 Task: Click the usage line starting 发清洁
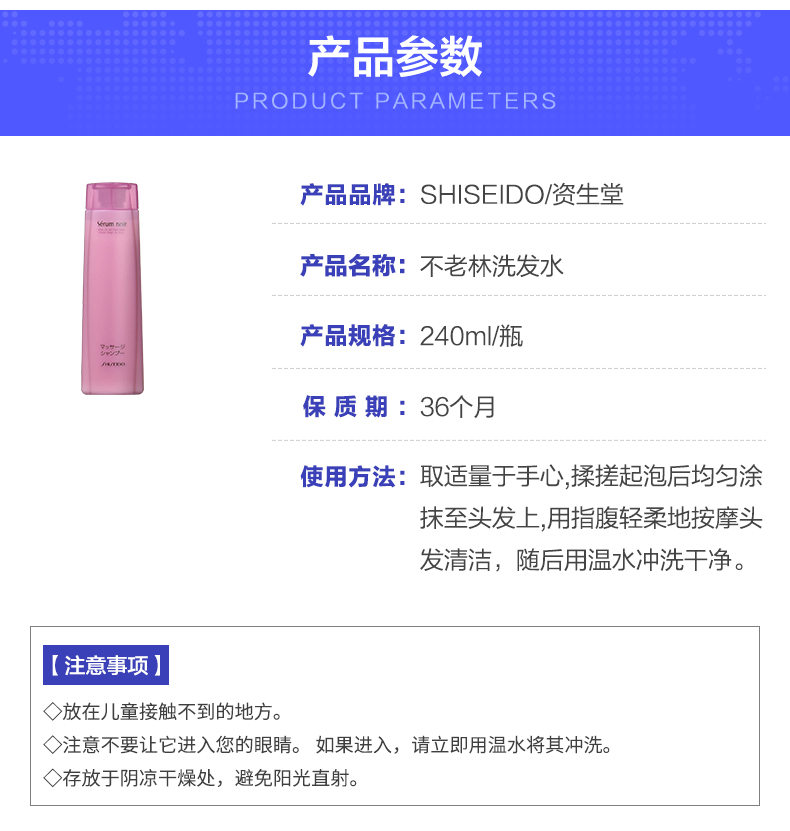[x=583, y=560]
